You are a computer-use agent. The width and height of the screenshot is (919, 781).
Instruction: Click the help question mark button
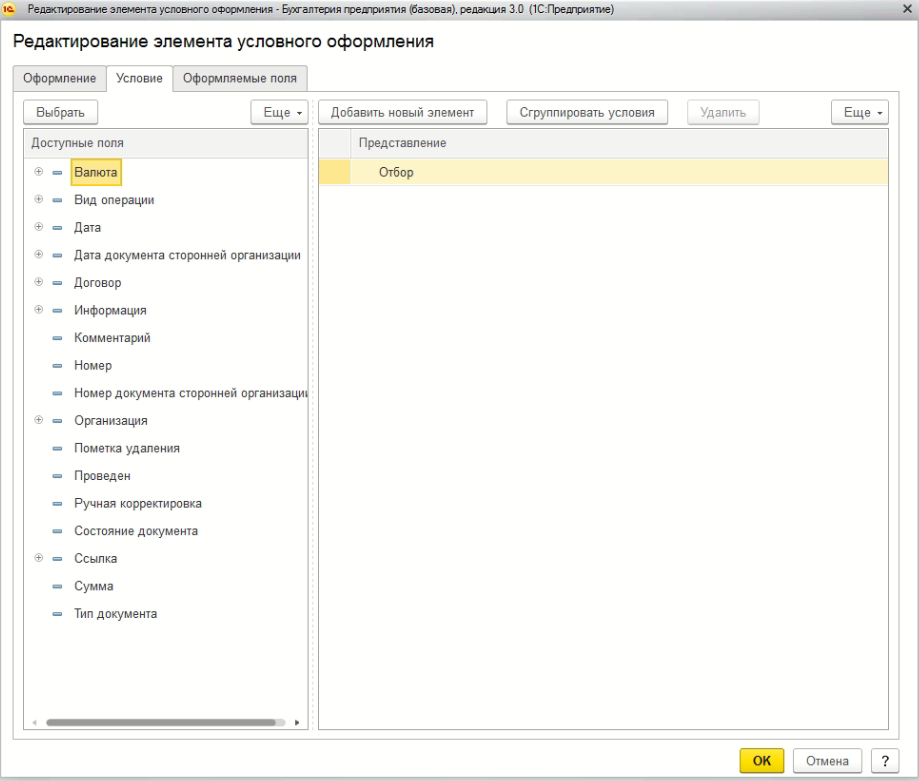click(884, 761)
